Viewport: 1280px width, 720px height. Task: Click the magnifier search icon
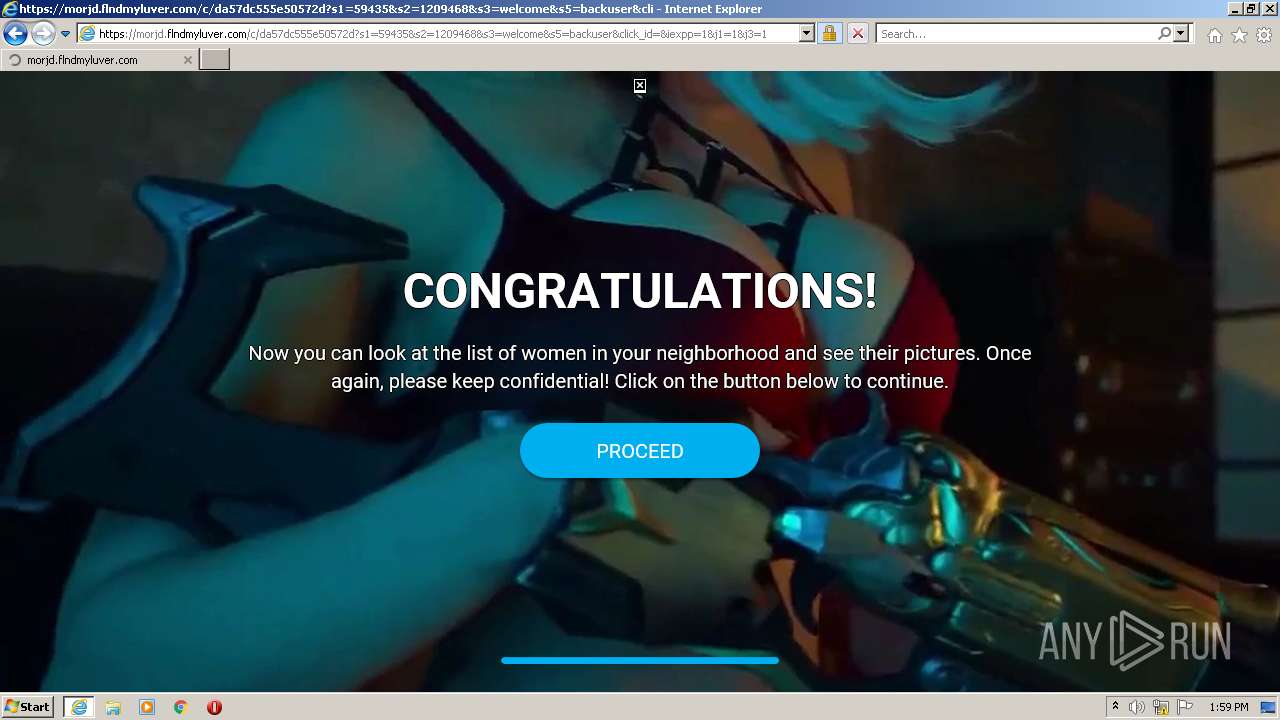1164,34
